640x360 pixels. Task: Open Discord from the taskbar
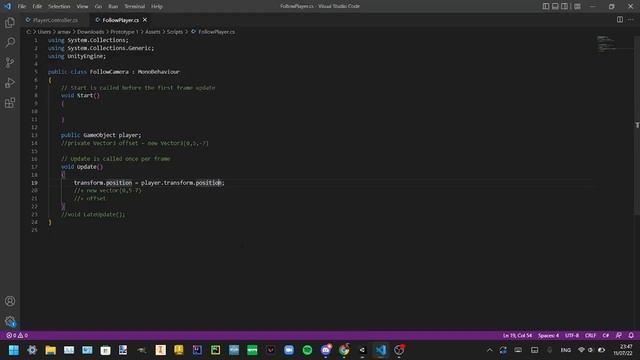pyautogui.click(x=326, y=350)
